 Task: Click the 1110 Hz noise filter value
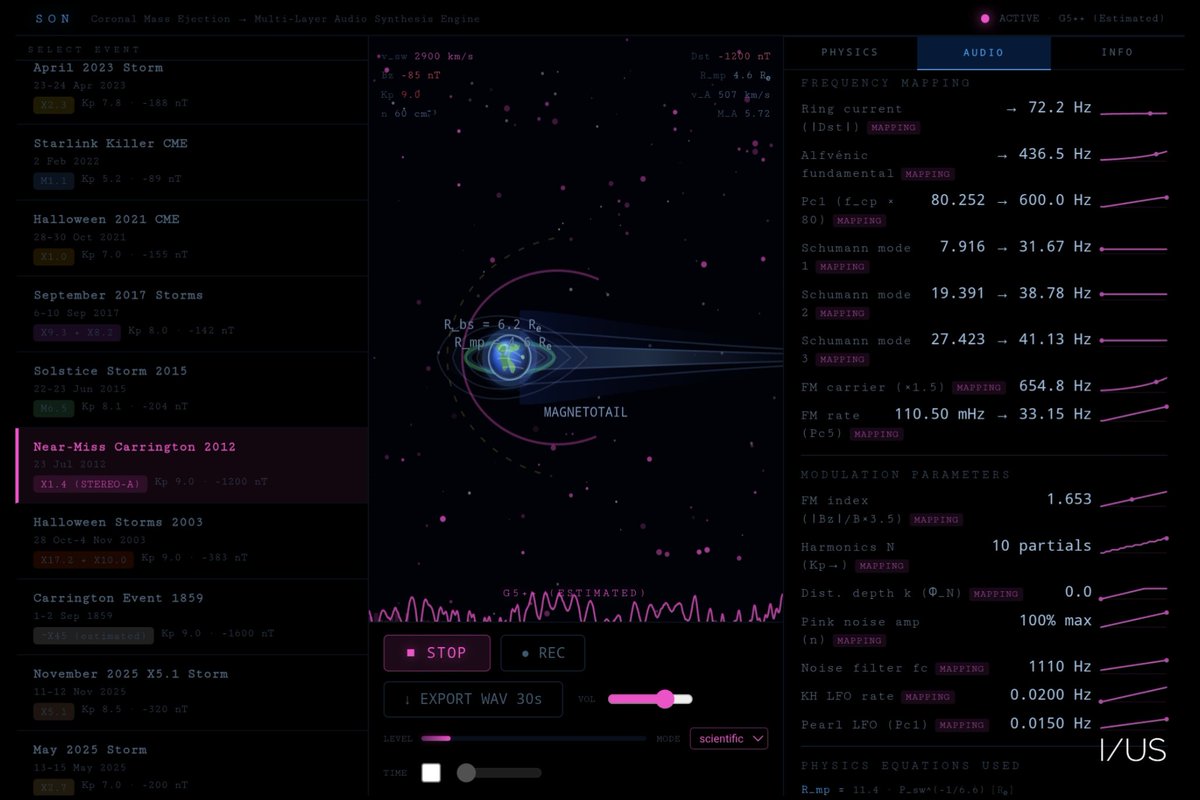point(1060,666)
